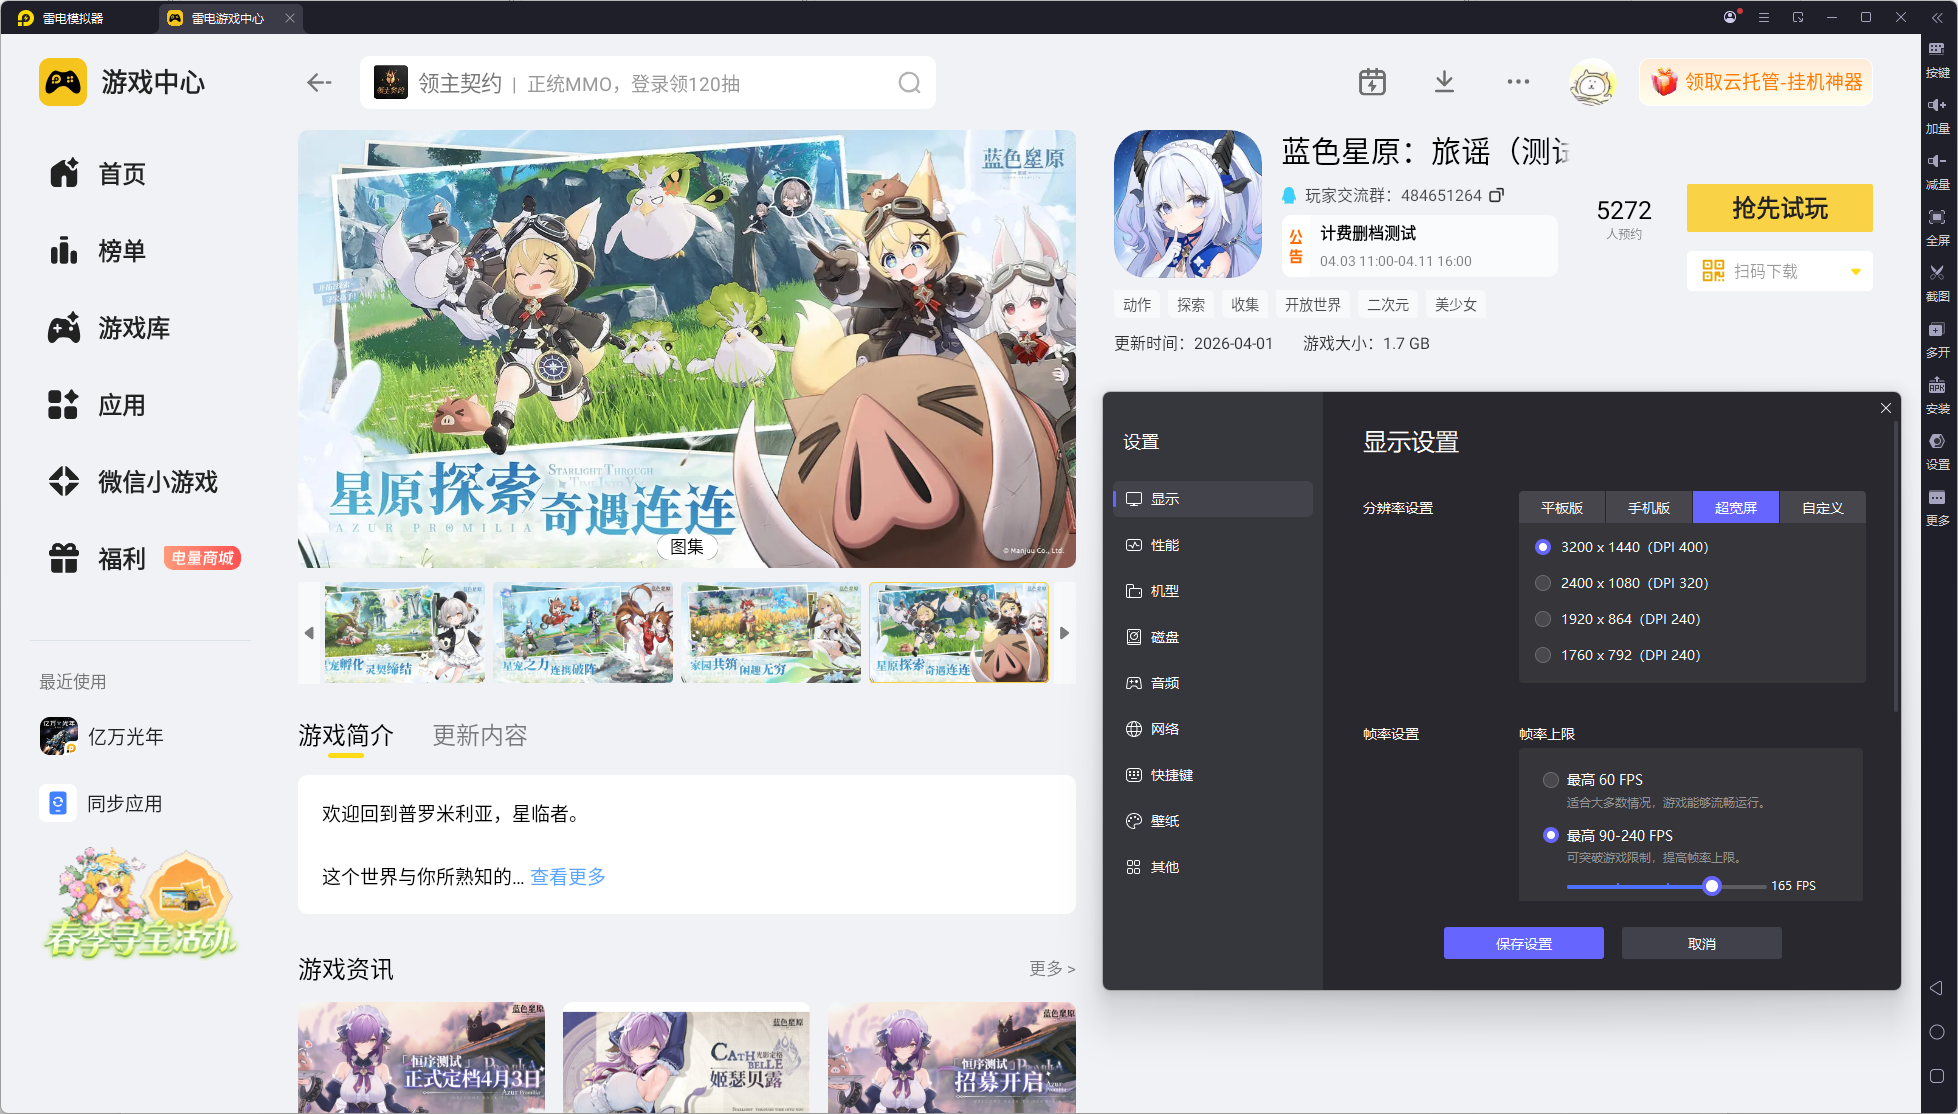Expand the 扫码下载 dropdown arrow
Viewport: 1958px width, 1114px height.
coord(1856,272)
